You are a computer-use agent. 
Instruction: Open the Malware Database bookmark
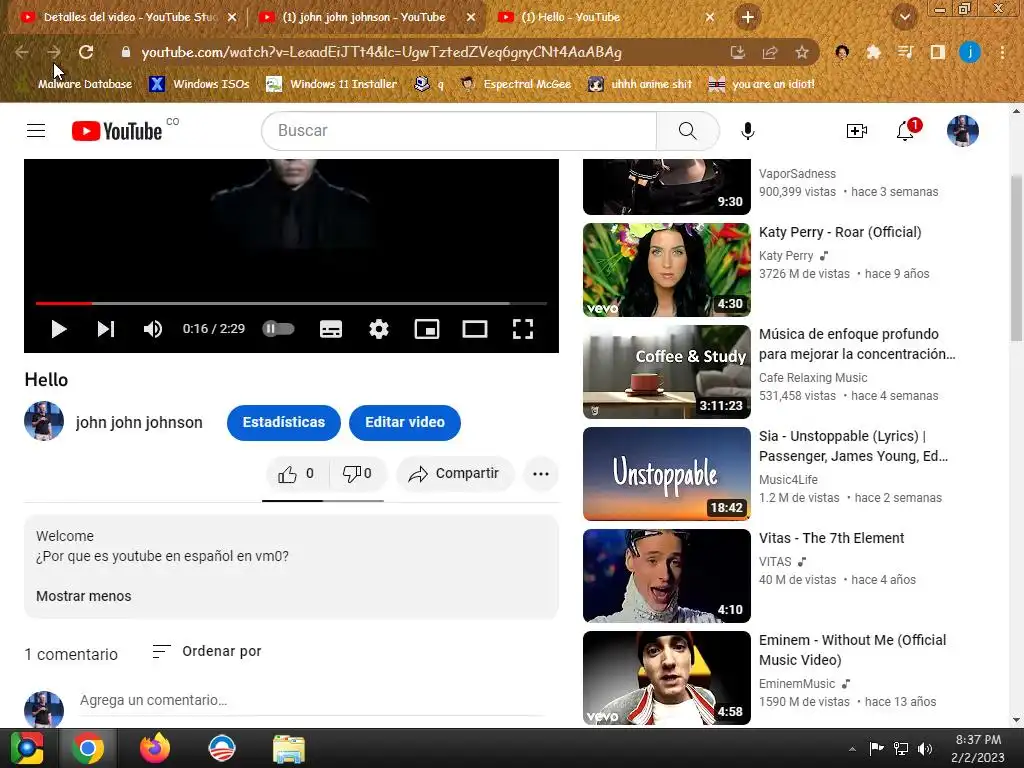75,84
